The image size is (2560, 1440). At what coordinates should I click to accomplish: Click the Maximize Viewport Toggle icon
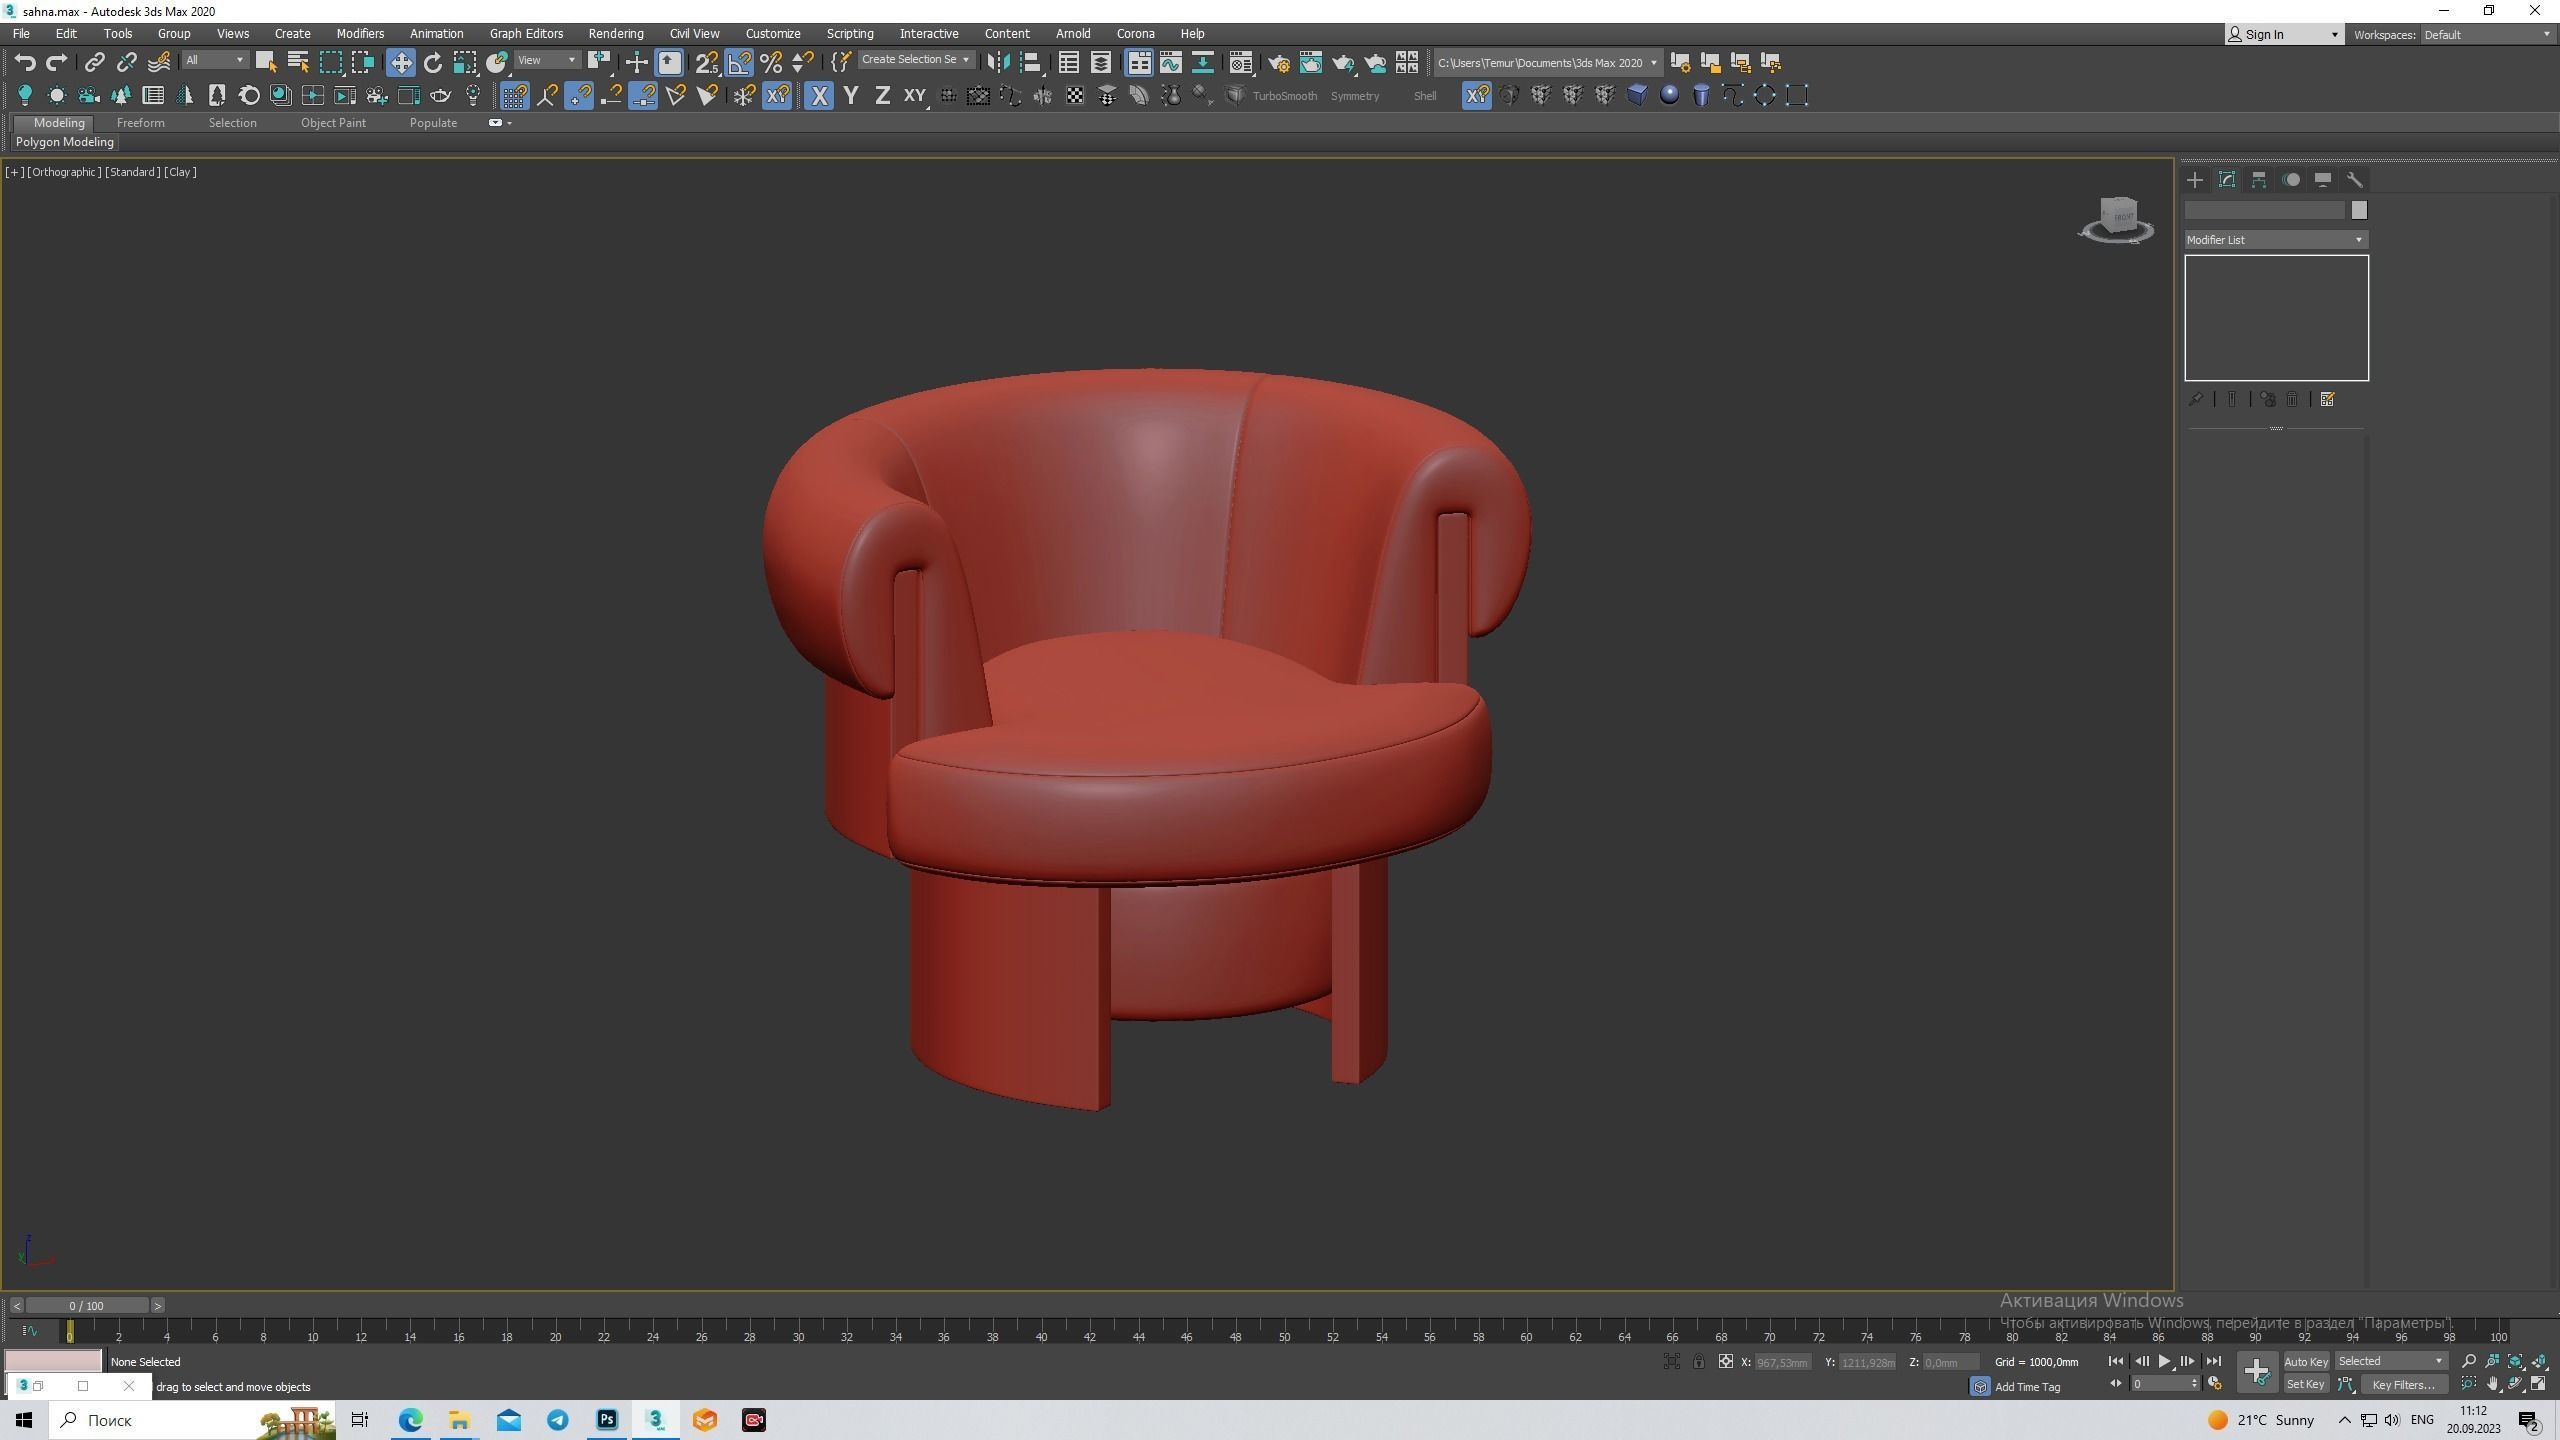[x=2539, y=1384]
